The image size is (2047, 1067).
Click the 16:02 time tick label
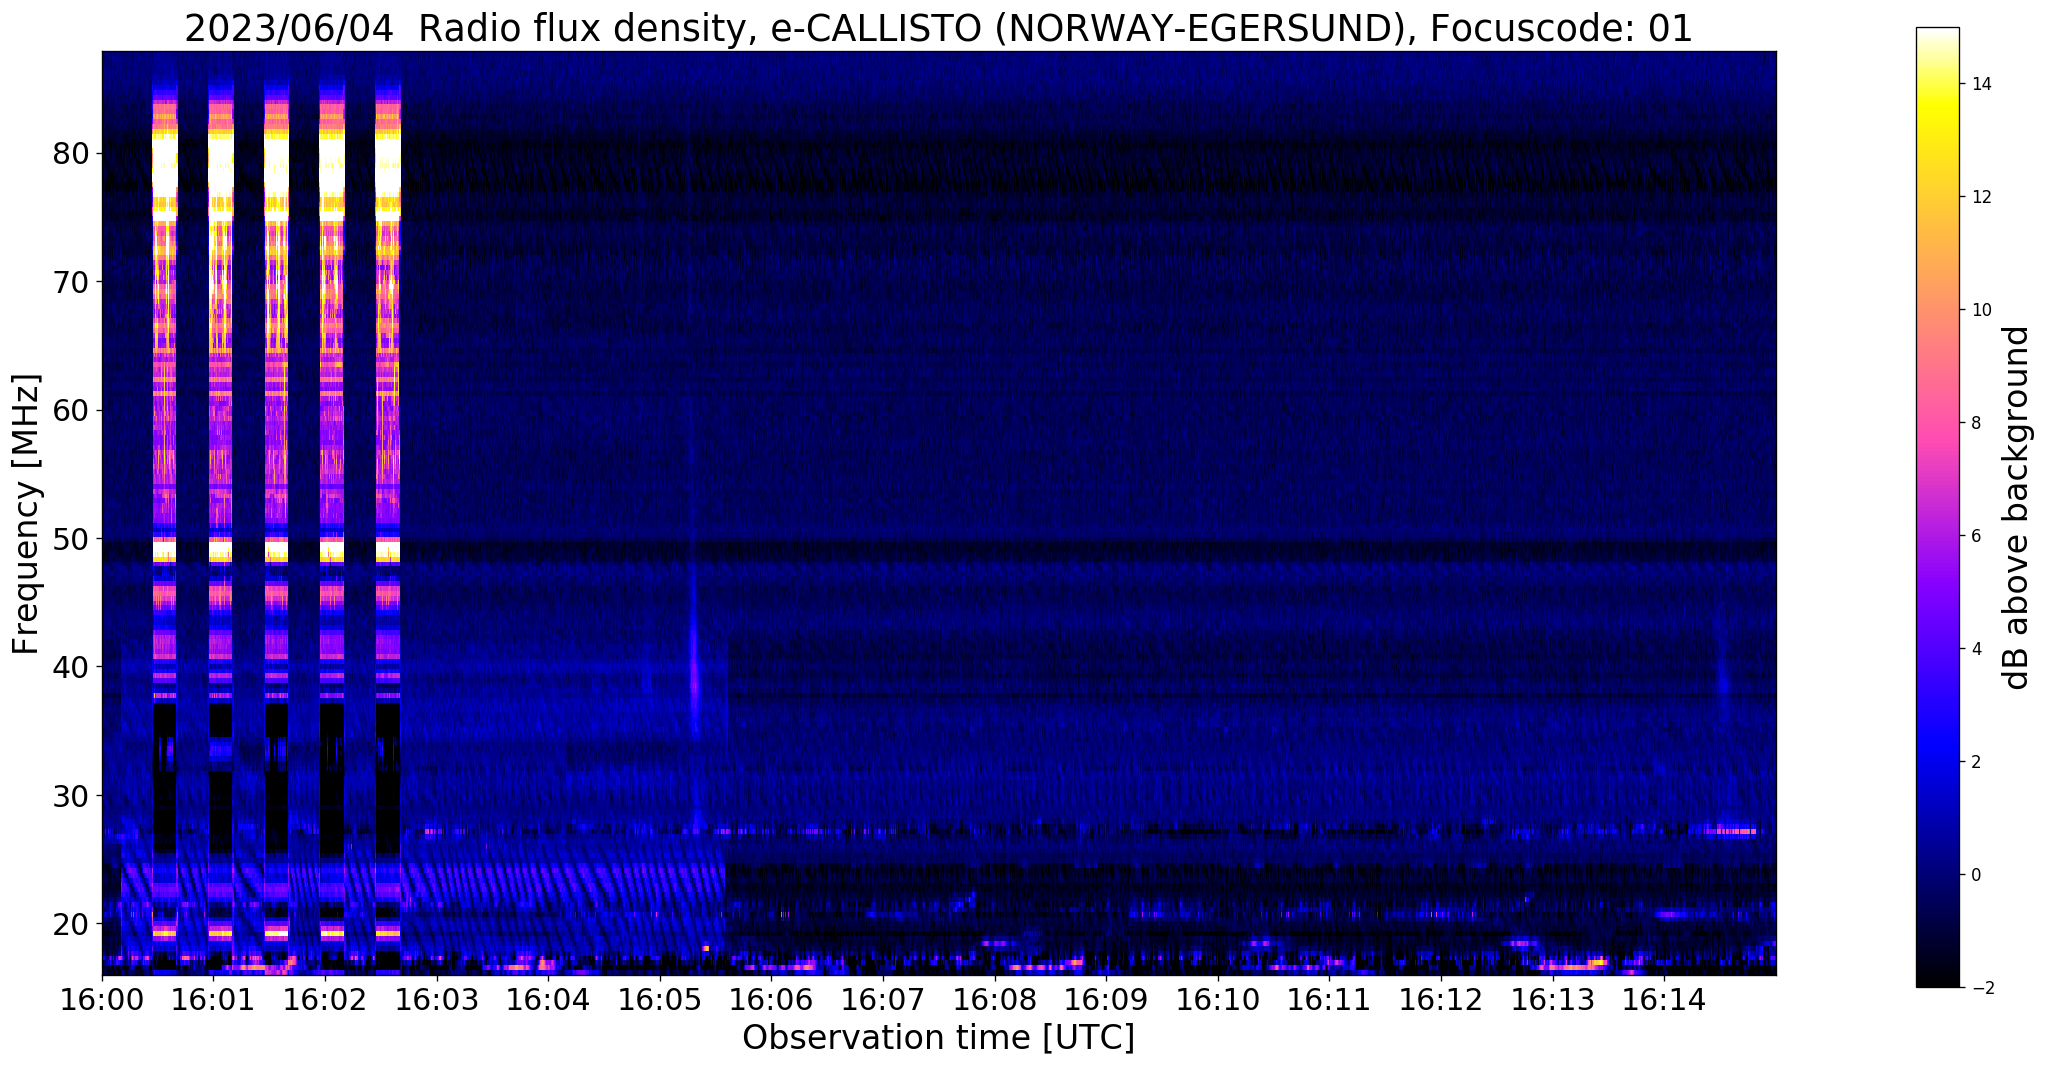(x=325, y=999)
